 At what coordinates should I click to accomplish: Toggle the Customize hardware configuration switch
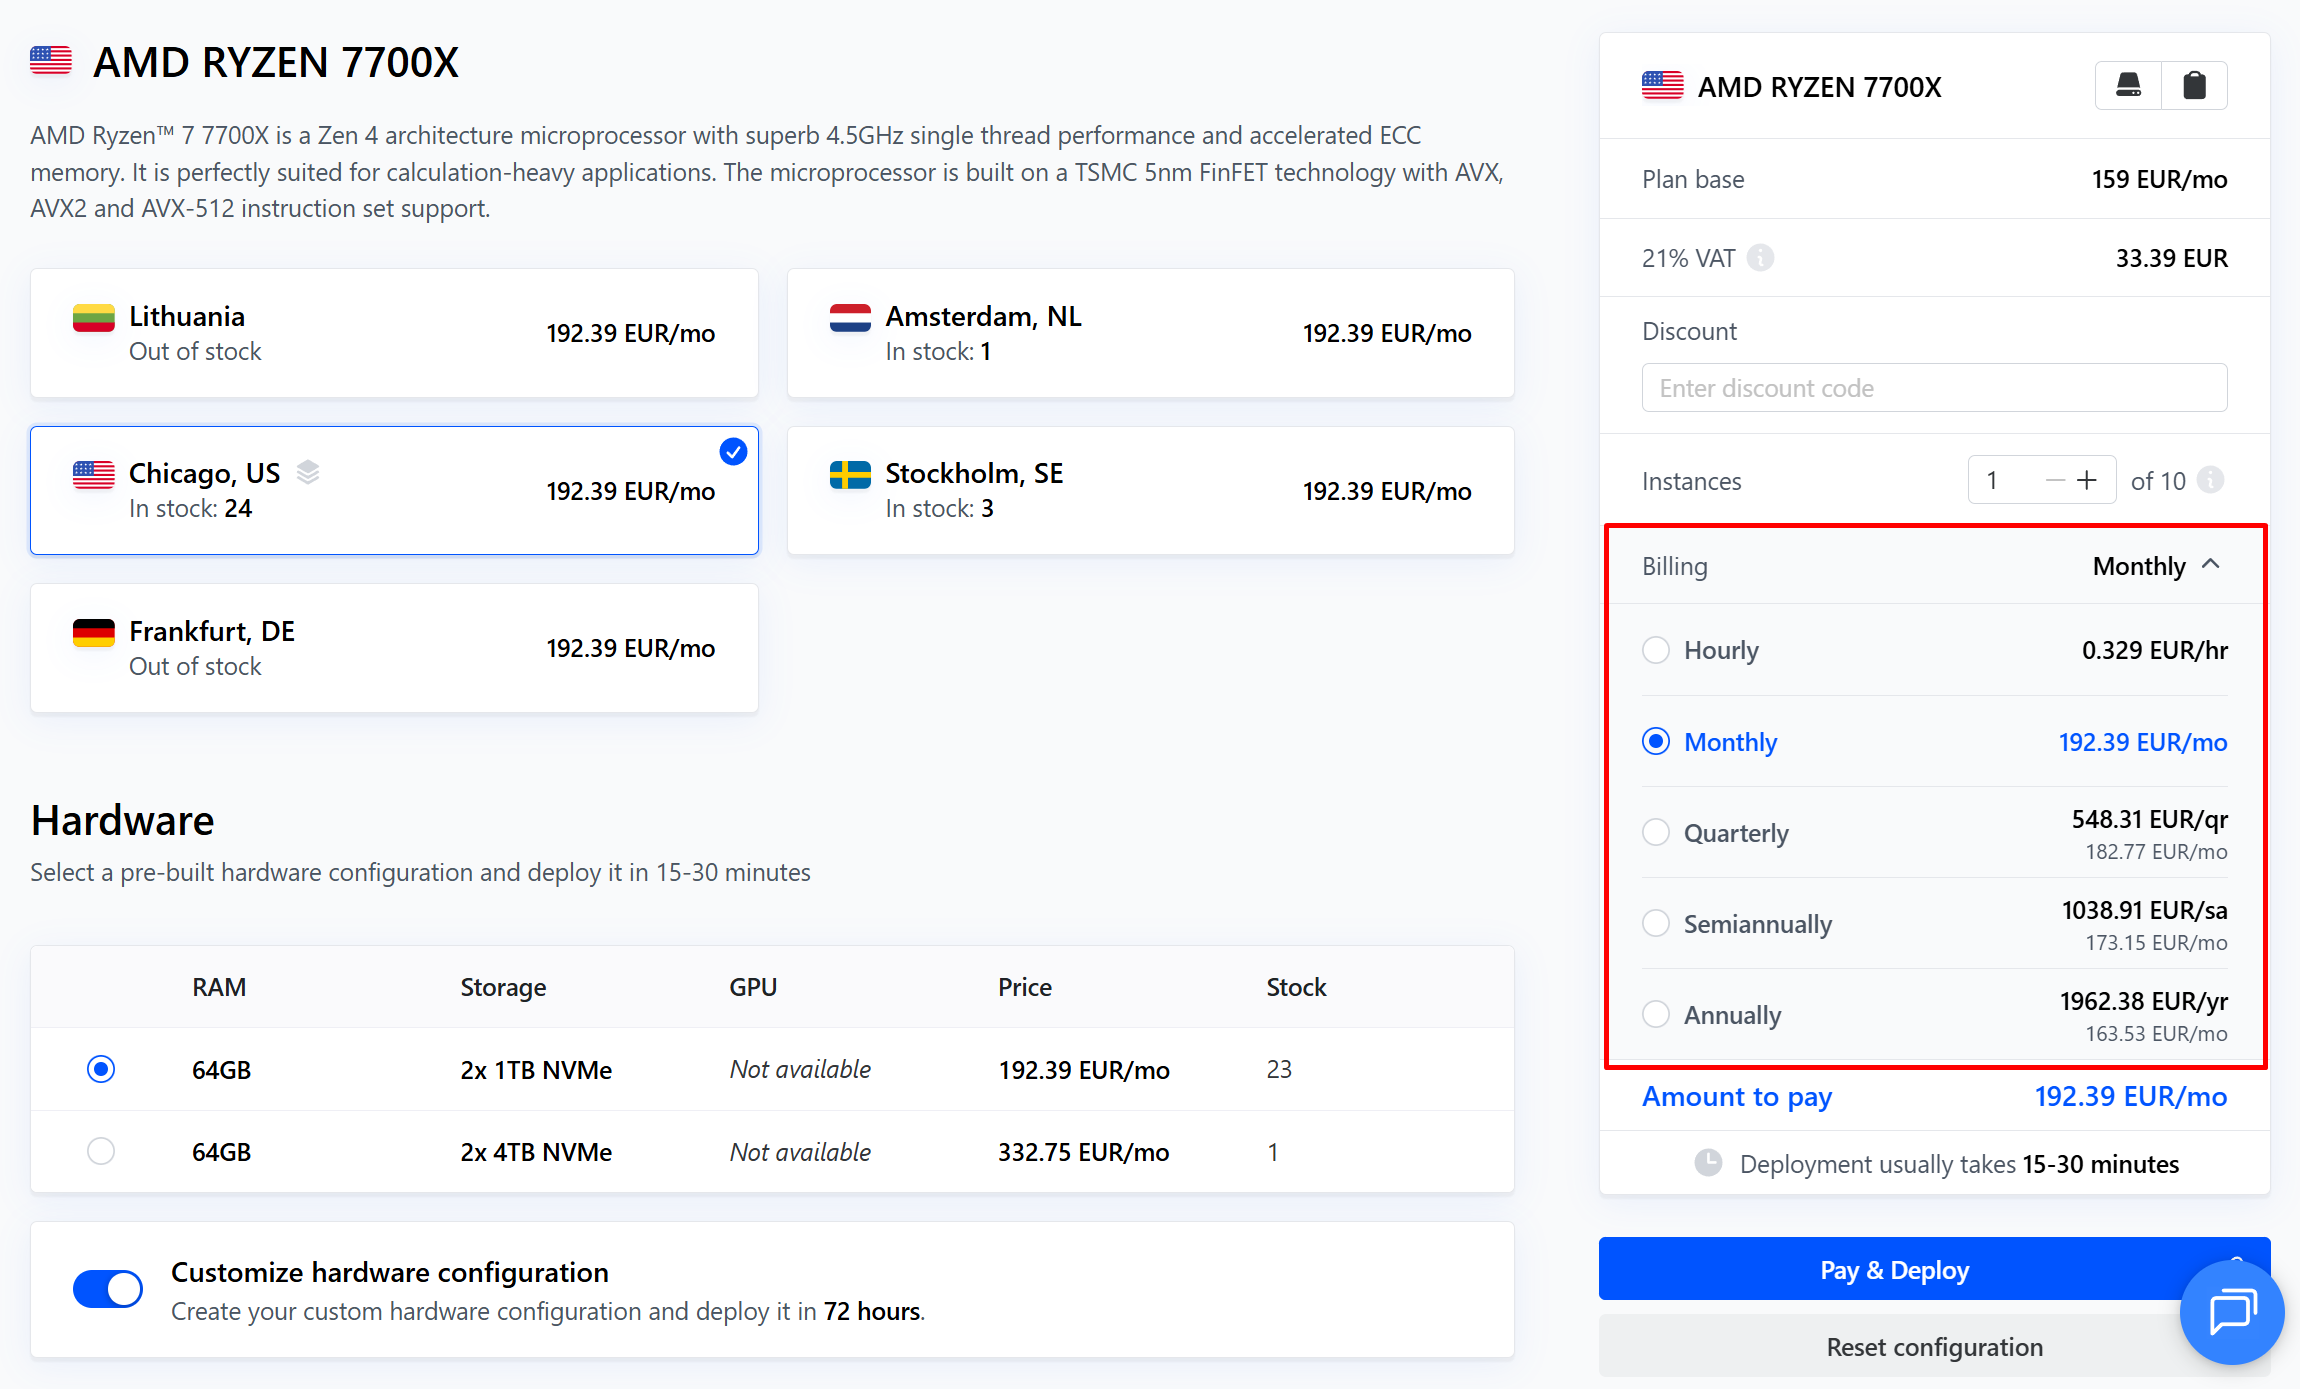(x=108, y=1289)
